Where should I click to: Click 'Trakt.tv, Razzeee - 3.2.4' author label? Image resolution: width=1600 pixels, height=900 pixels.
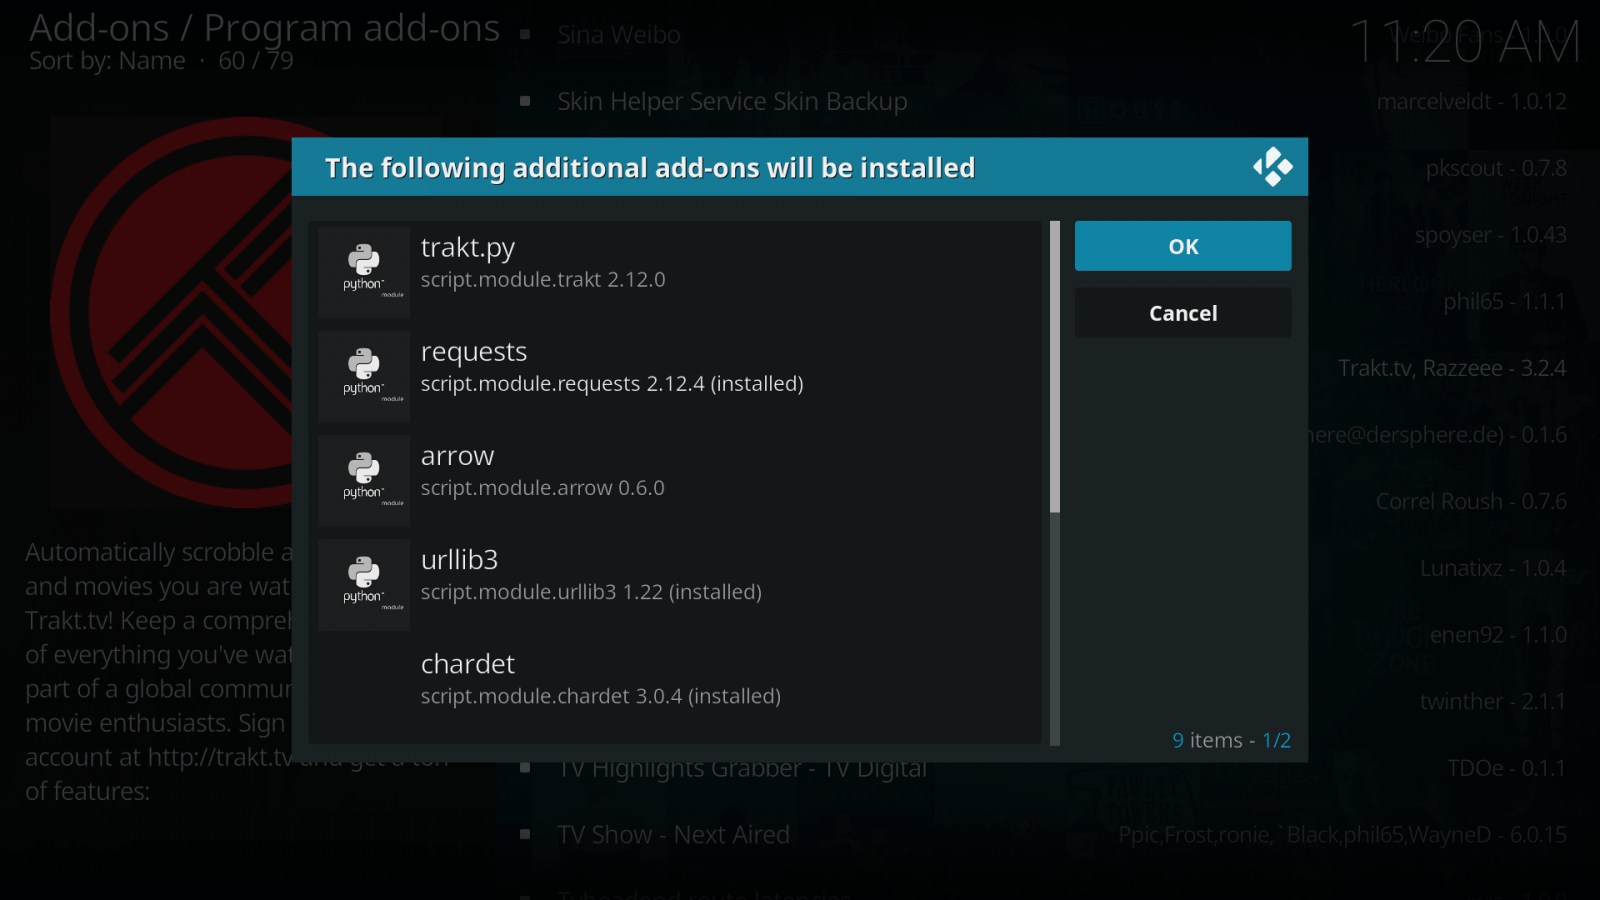pos(1452,368)
